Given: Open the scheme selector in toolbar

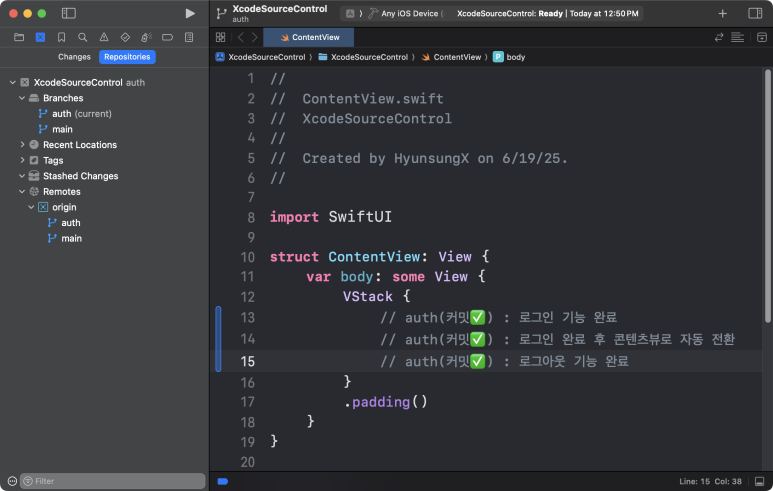Looking at the screenshot, I should click(x=350, y=14).
